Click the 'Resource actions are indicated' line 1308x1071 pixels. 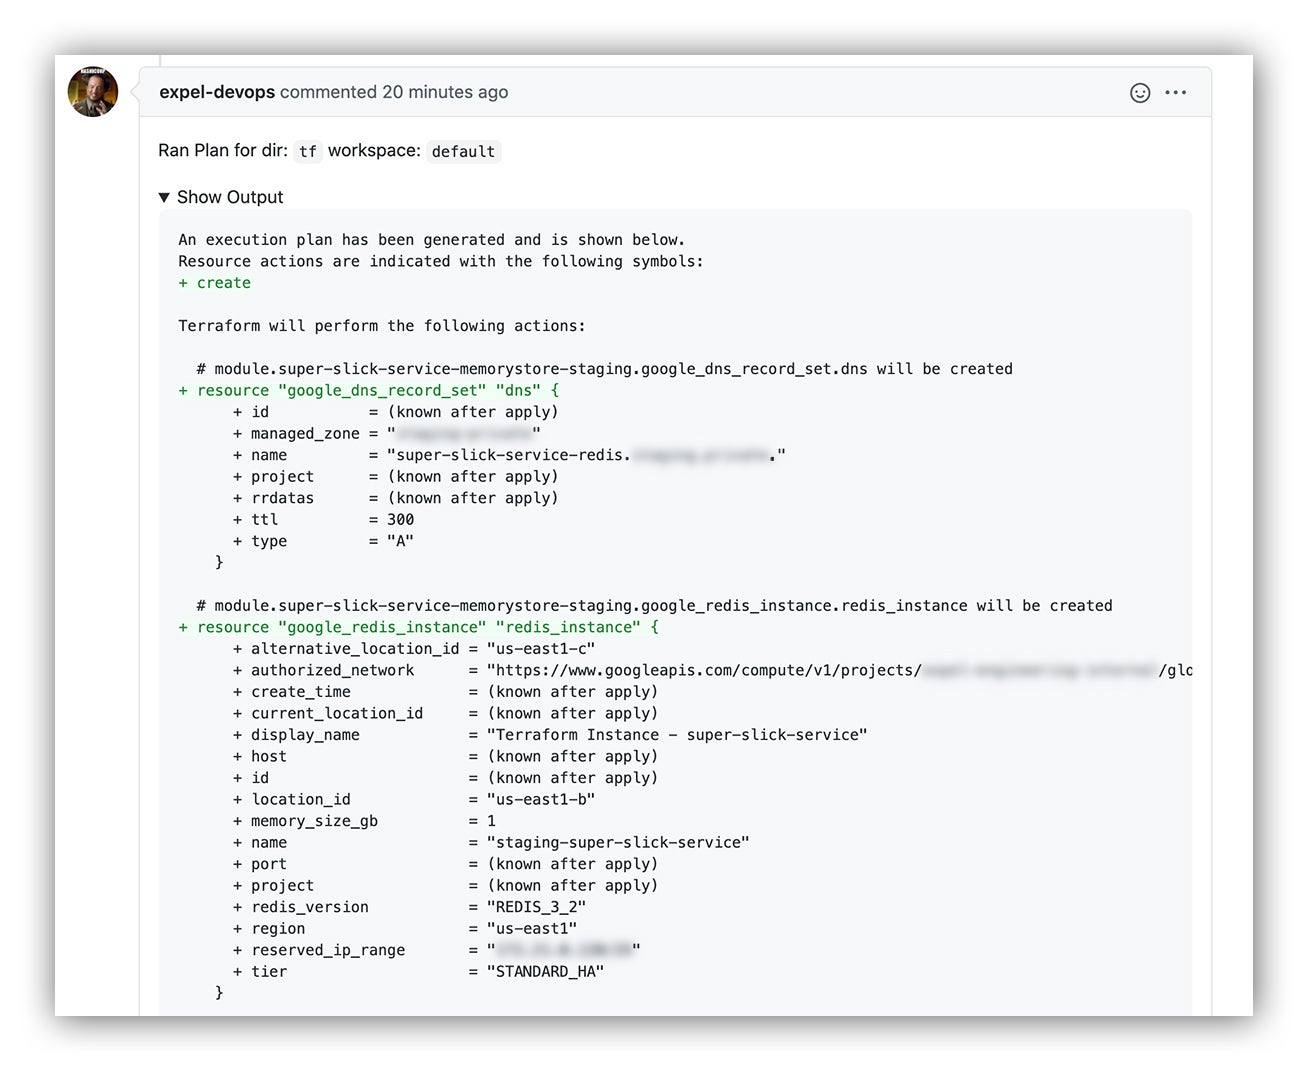pos(441,261)
